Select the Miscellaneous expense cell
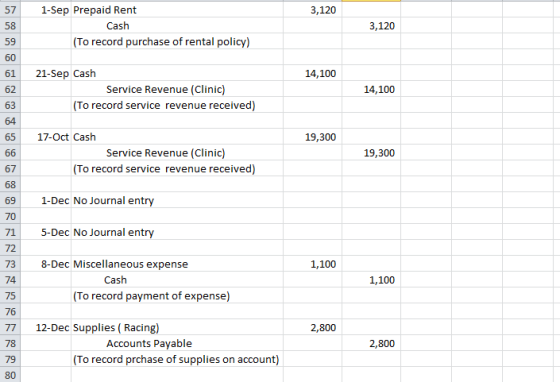 tap(177, 264)
